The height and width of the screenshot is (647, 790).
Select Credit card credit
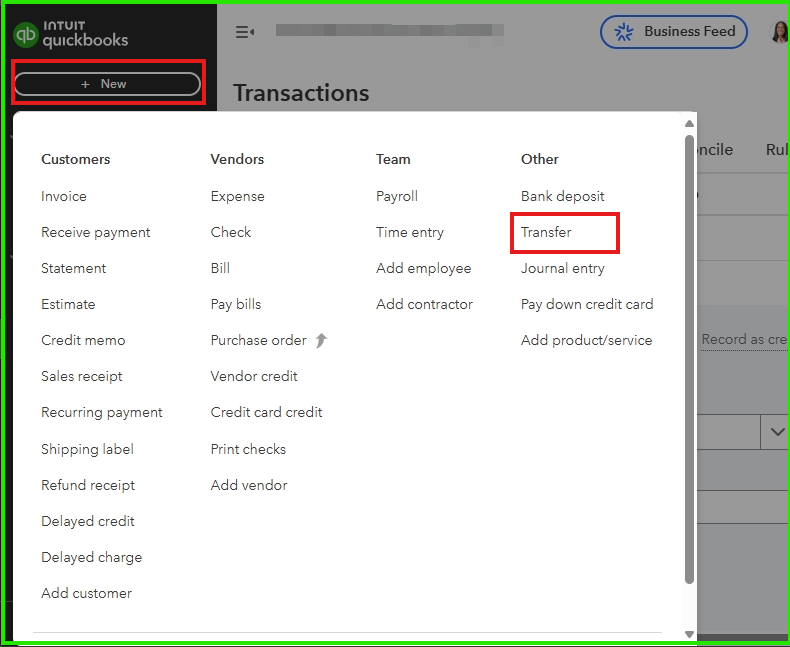(267, 412)
